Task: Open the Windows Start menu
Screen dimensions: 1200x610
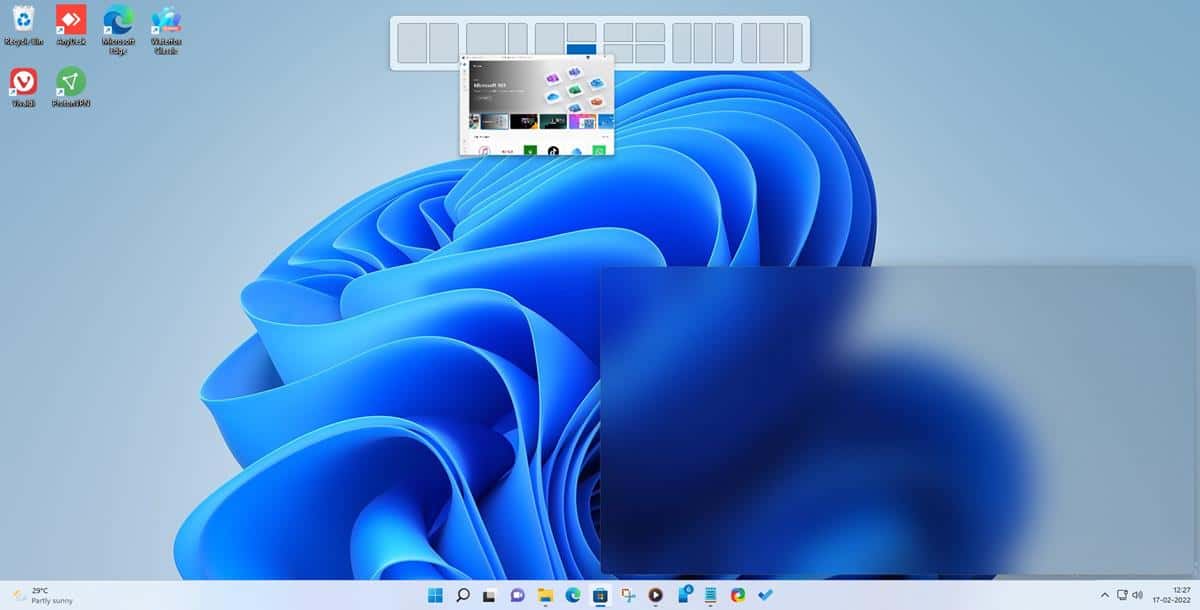Action: [436, 595]
